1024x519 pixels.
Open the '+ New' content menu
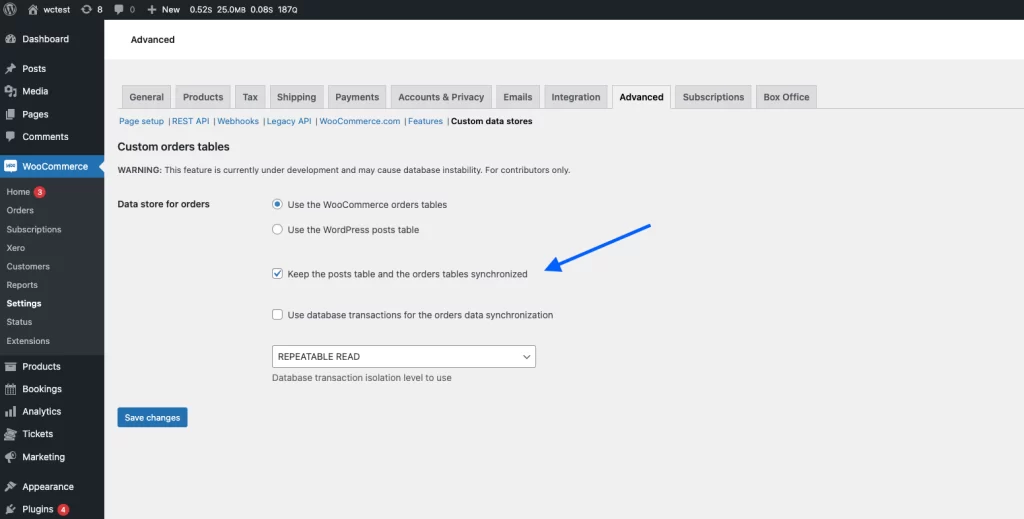(x=163, y=9)
